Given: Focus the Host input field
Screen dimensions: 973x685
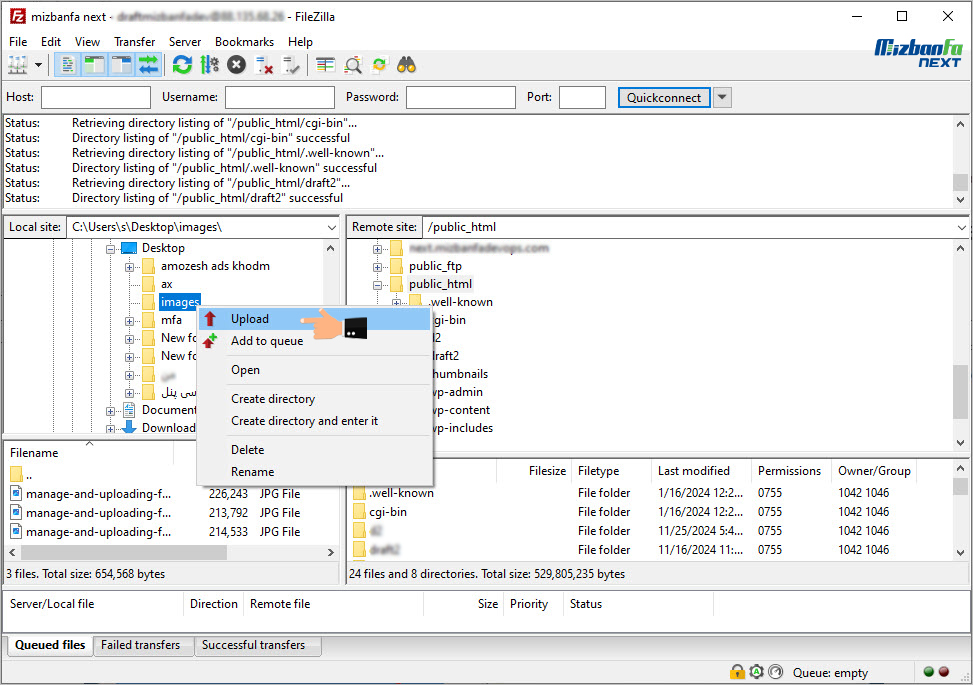Looking at the screenshot, I should (96, 97).
